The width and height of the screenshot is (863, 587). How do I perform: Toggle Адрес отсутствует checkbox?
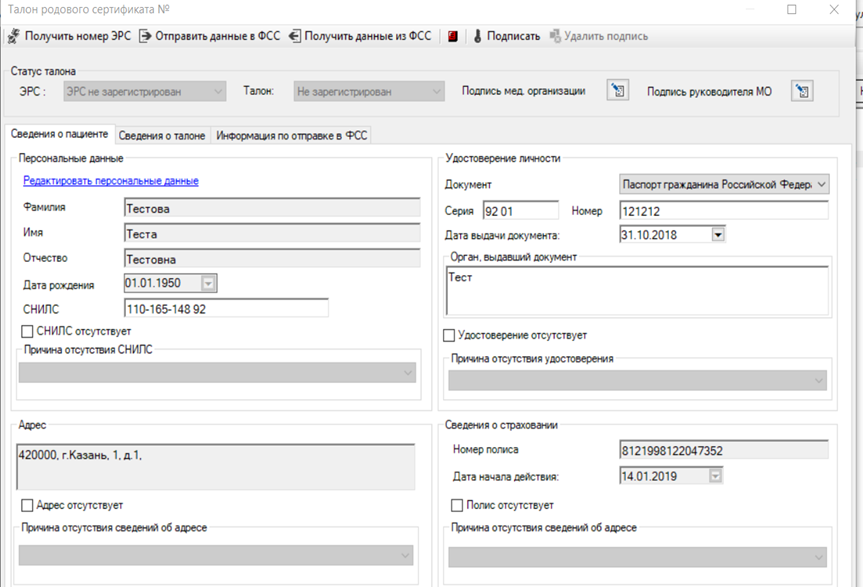(27, 505)
